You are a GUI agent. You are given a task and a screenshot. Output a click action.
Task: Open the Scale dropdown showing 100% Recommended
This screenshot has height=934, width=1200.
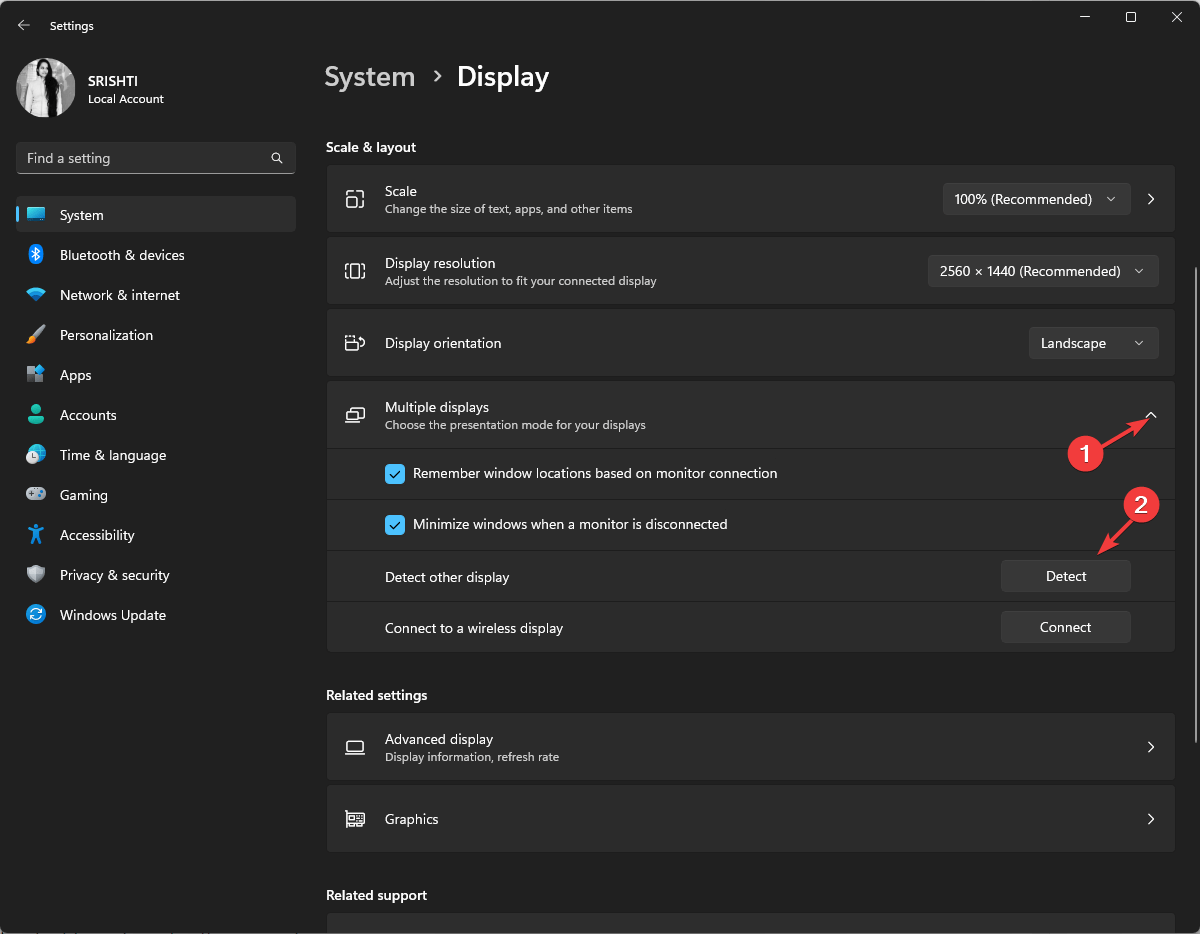click(x=1036, y=199)
